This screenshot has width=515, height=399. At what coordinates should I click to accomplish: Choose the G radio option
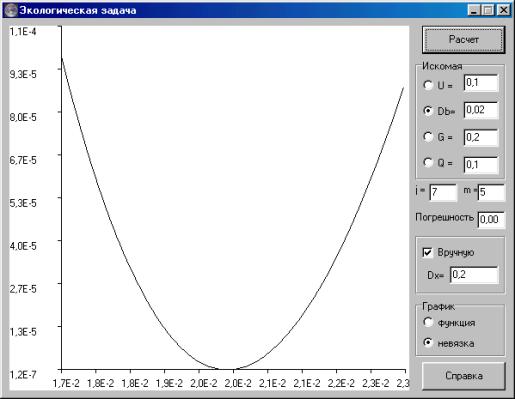click(428, 137)
